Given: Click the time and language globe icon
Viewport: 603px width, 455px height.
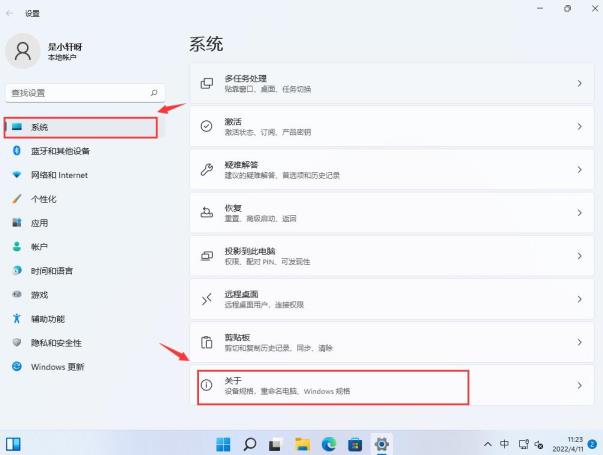Looking at the screenshot, I should point(17,270).
